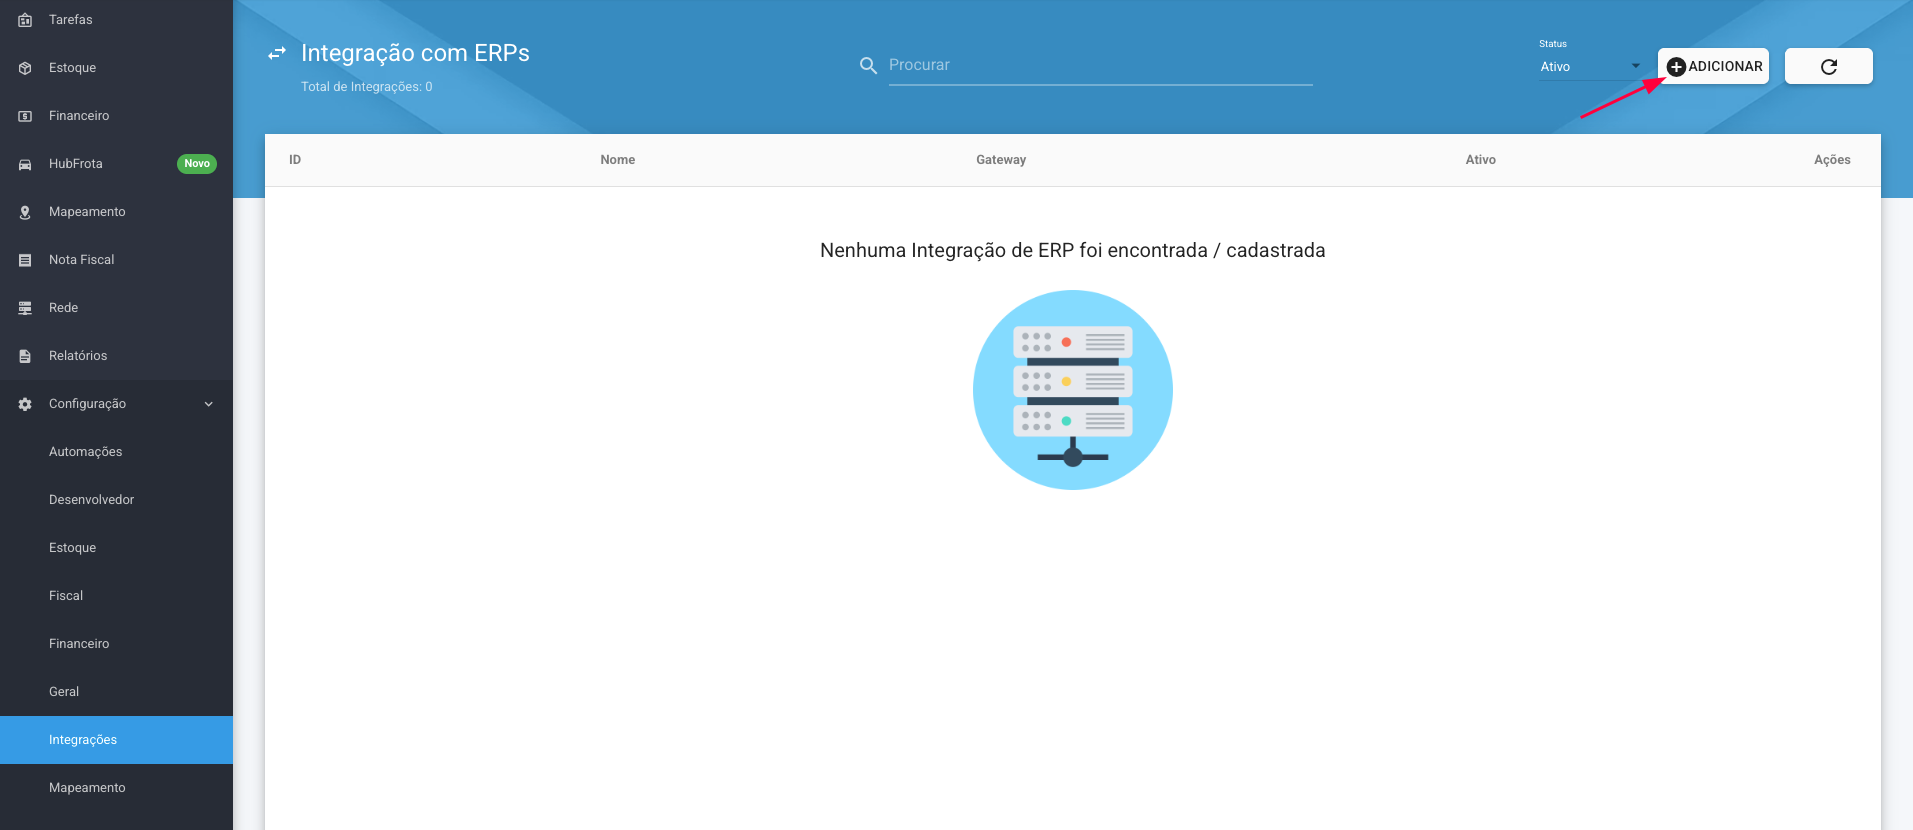The width and height of the screenshot is (1913, 830).
Task: Open Mapeamento under Configuração submenu
Action: pos(116,788)
